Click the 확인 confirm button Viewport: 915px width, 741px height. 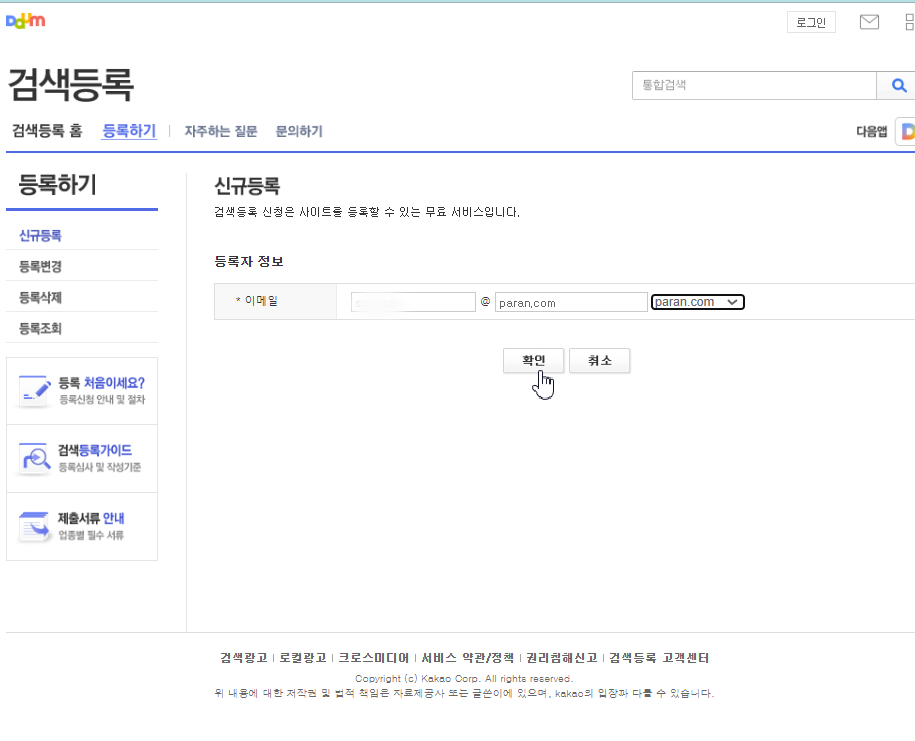533,361
